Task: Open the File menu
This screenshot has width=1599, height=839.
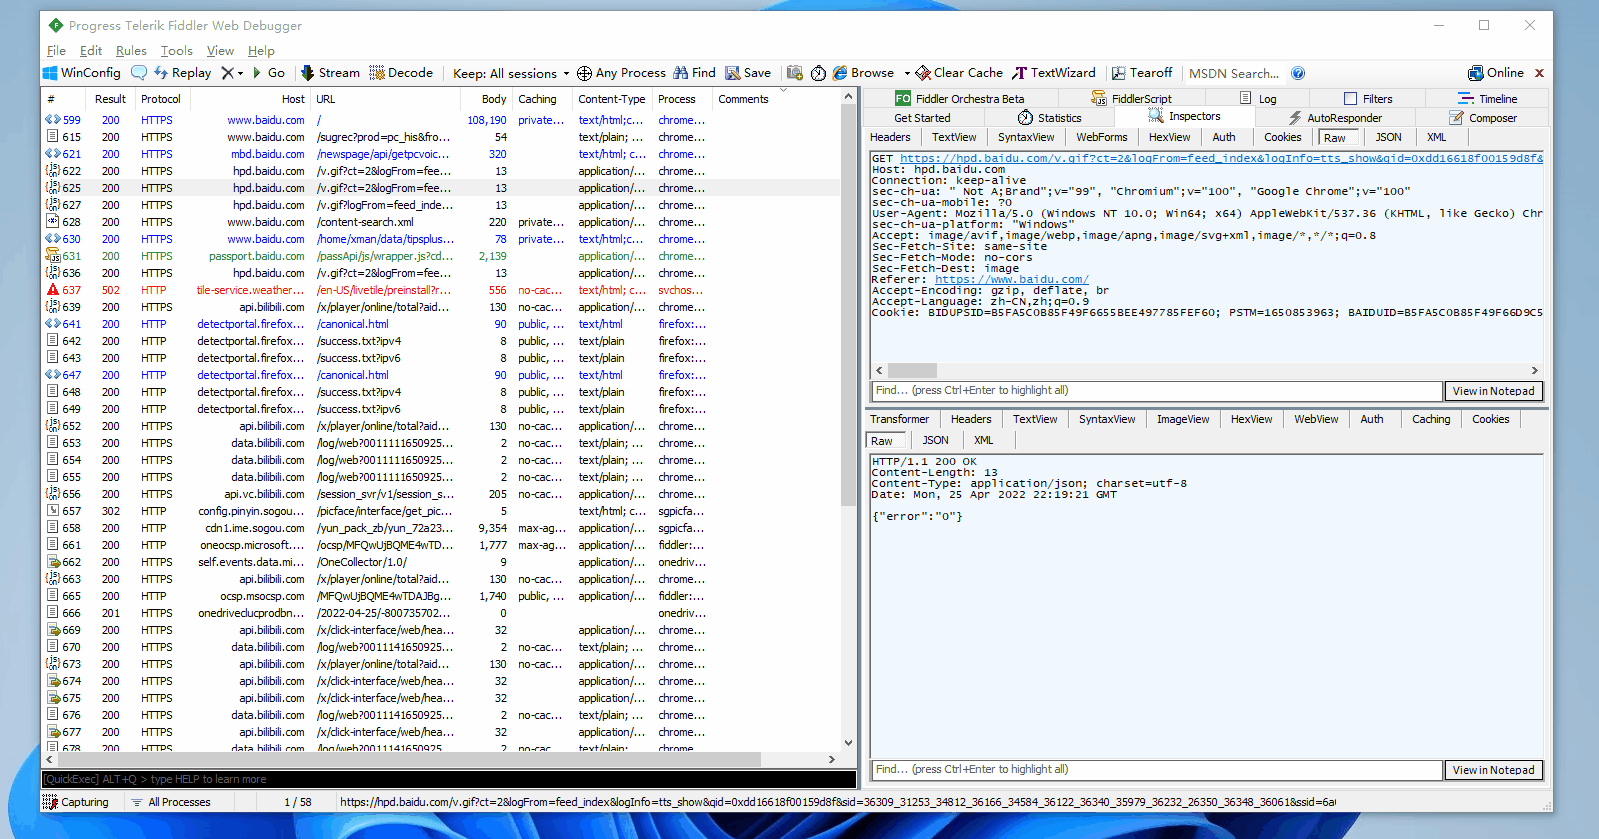Action: pyautogui.click(x=56, y=50)
